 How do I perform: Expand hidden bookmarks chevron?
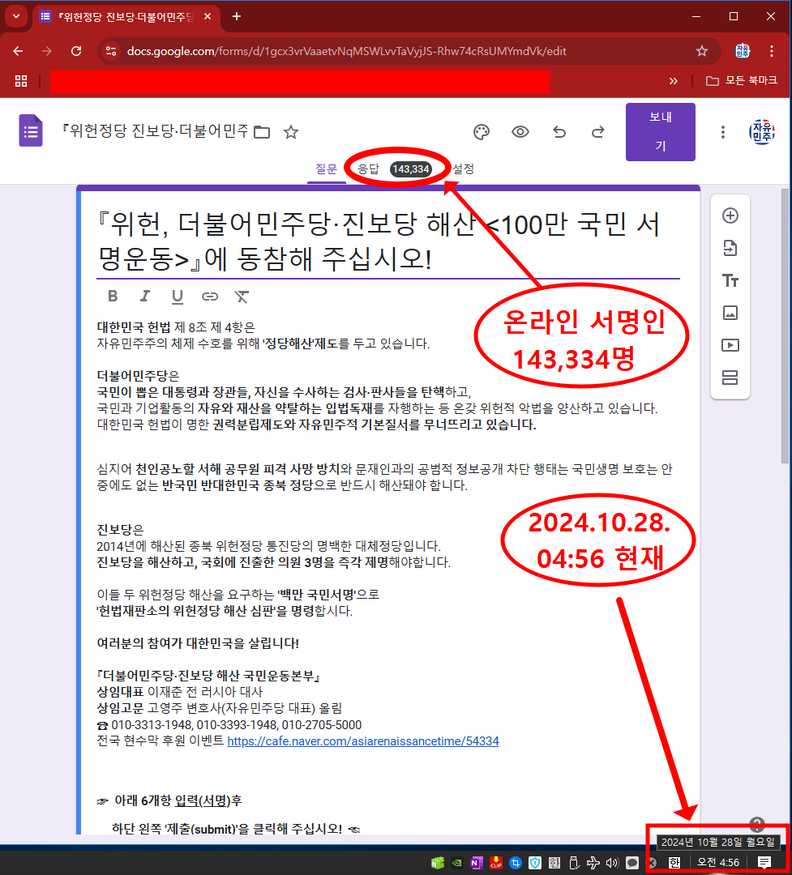(673, 81)
